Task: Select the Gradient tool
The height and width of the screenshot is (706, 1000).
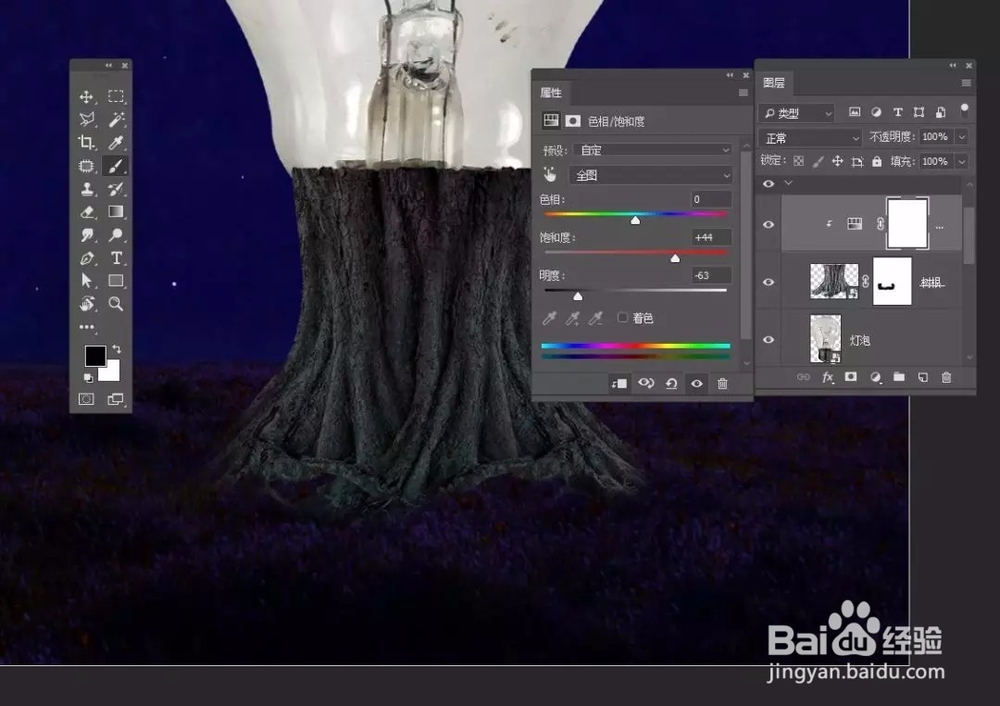Action: pyautogui.click(x=116, y=212)
